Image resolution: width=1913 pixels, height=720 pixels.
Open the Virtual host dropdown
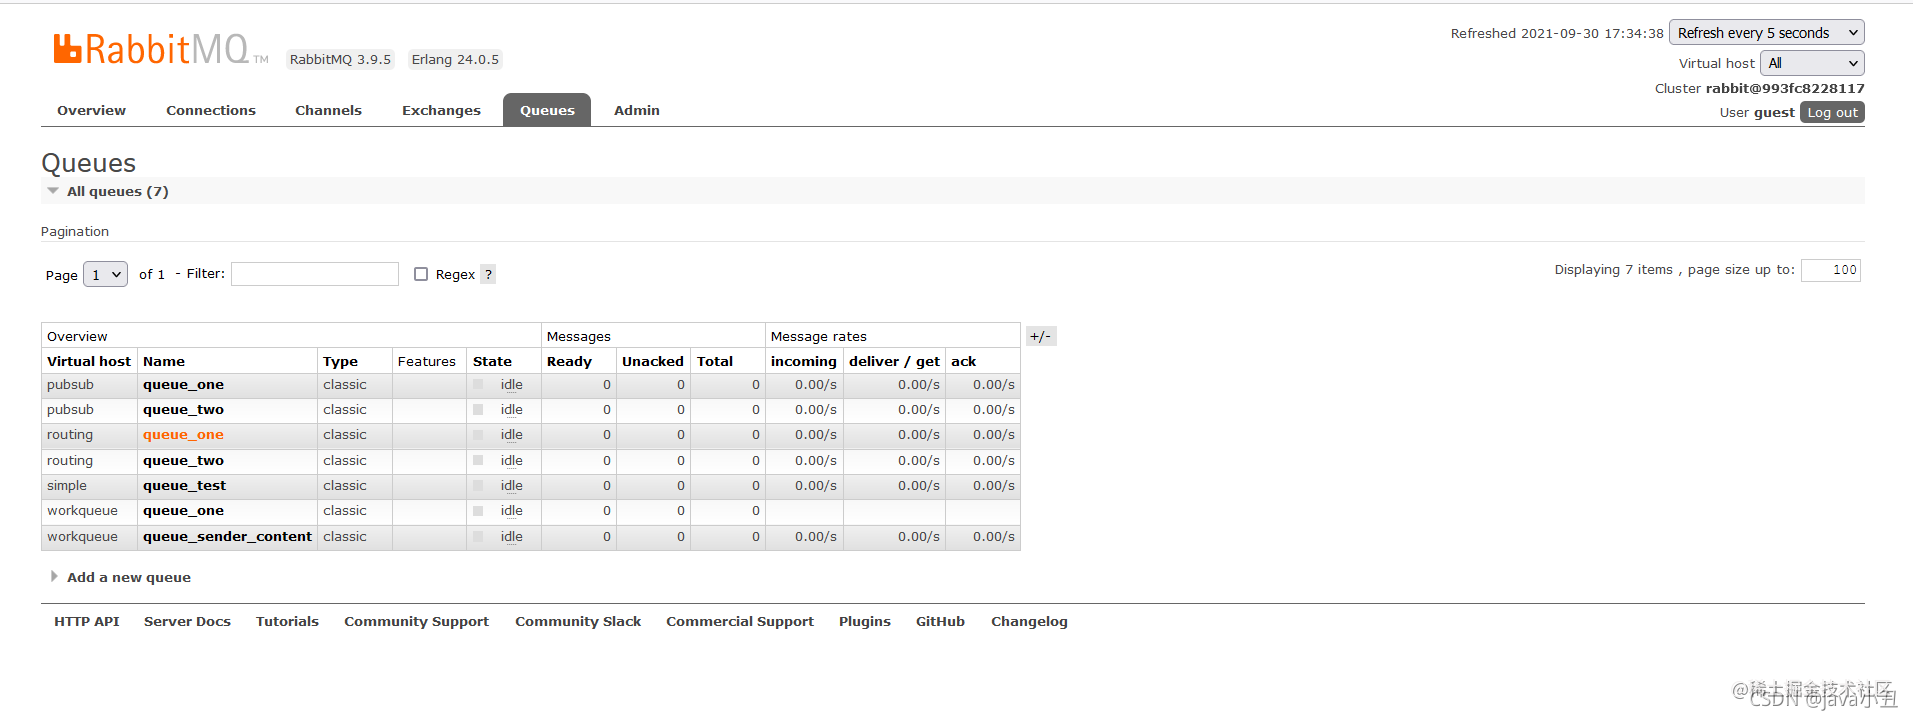pyautogui.click(x=1812, y=63)
